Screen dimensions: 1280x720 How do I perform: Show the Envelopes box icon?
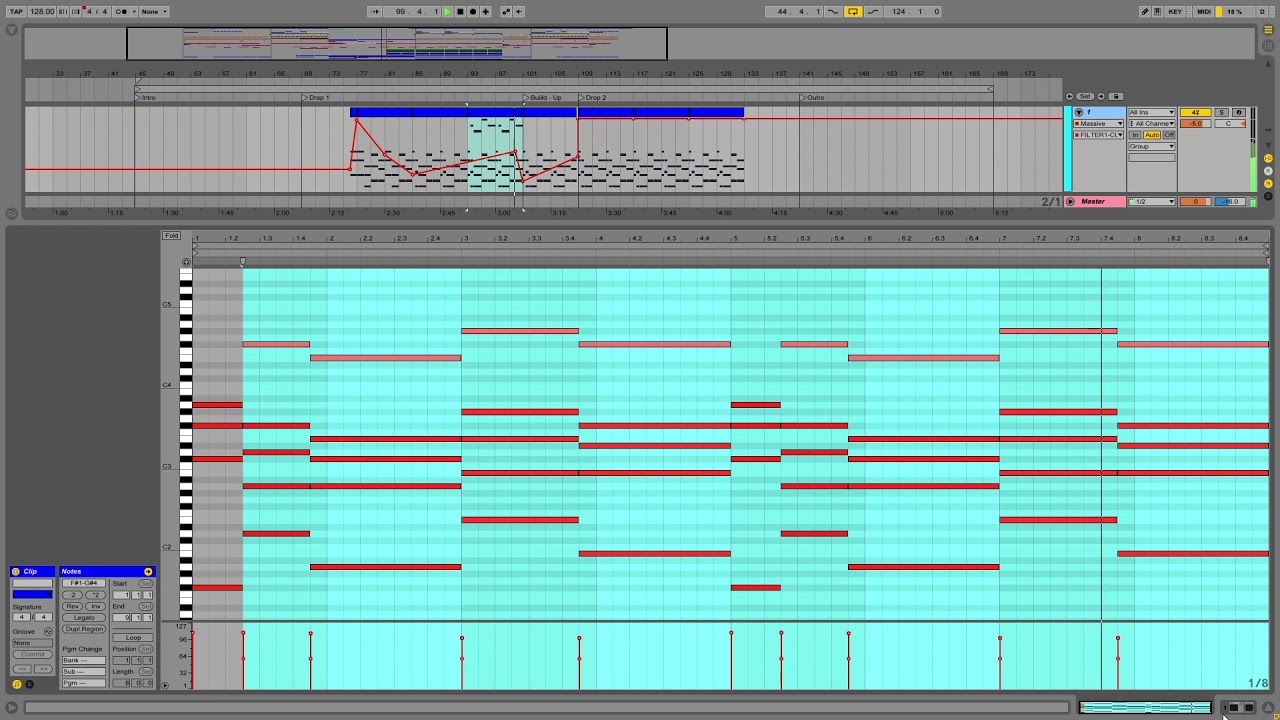(28, 684)
